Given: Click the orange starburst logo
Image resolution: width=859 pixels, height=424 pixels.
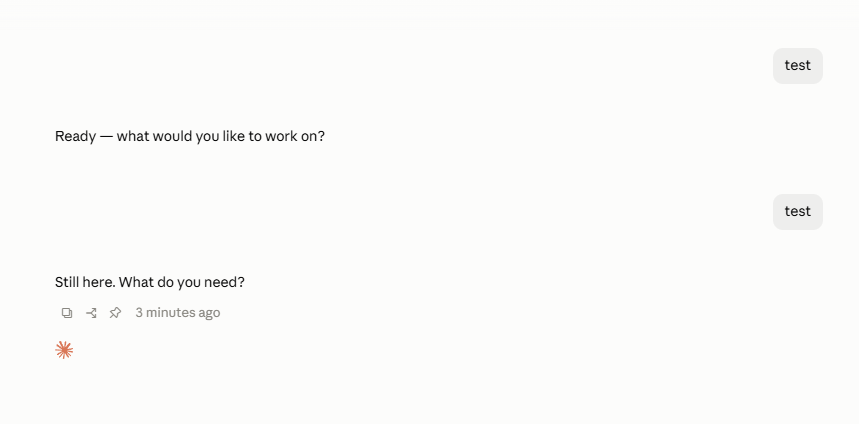Looking at the screenshot, I should tap(64, 350).
